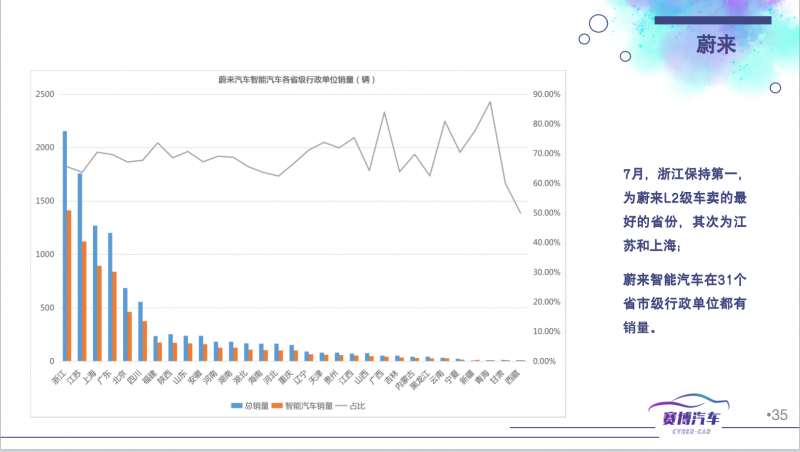Click the 总销量 legend label
The width and height of the screenshot is (800, 452).
[x=256, y=406]
